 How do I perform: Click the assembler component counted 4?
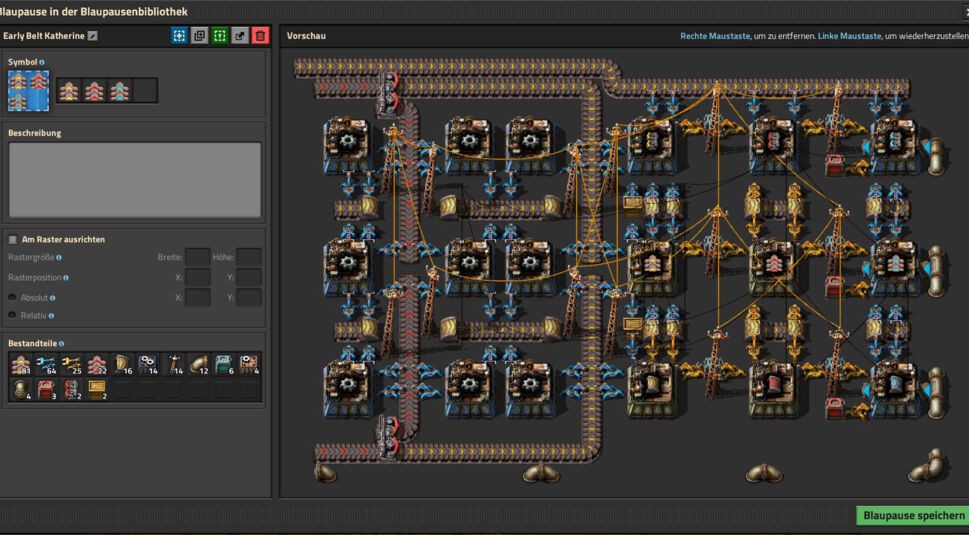tap(248, 364)
